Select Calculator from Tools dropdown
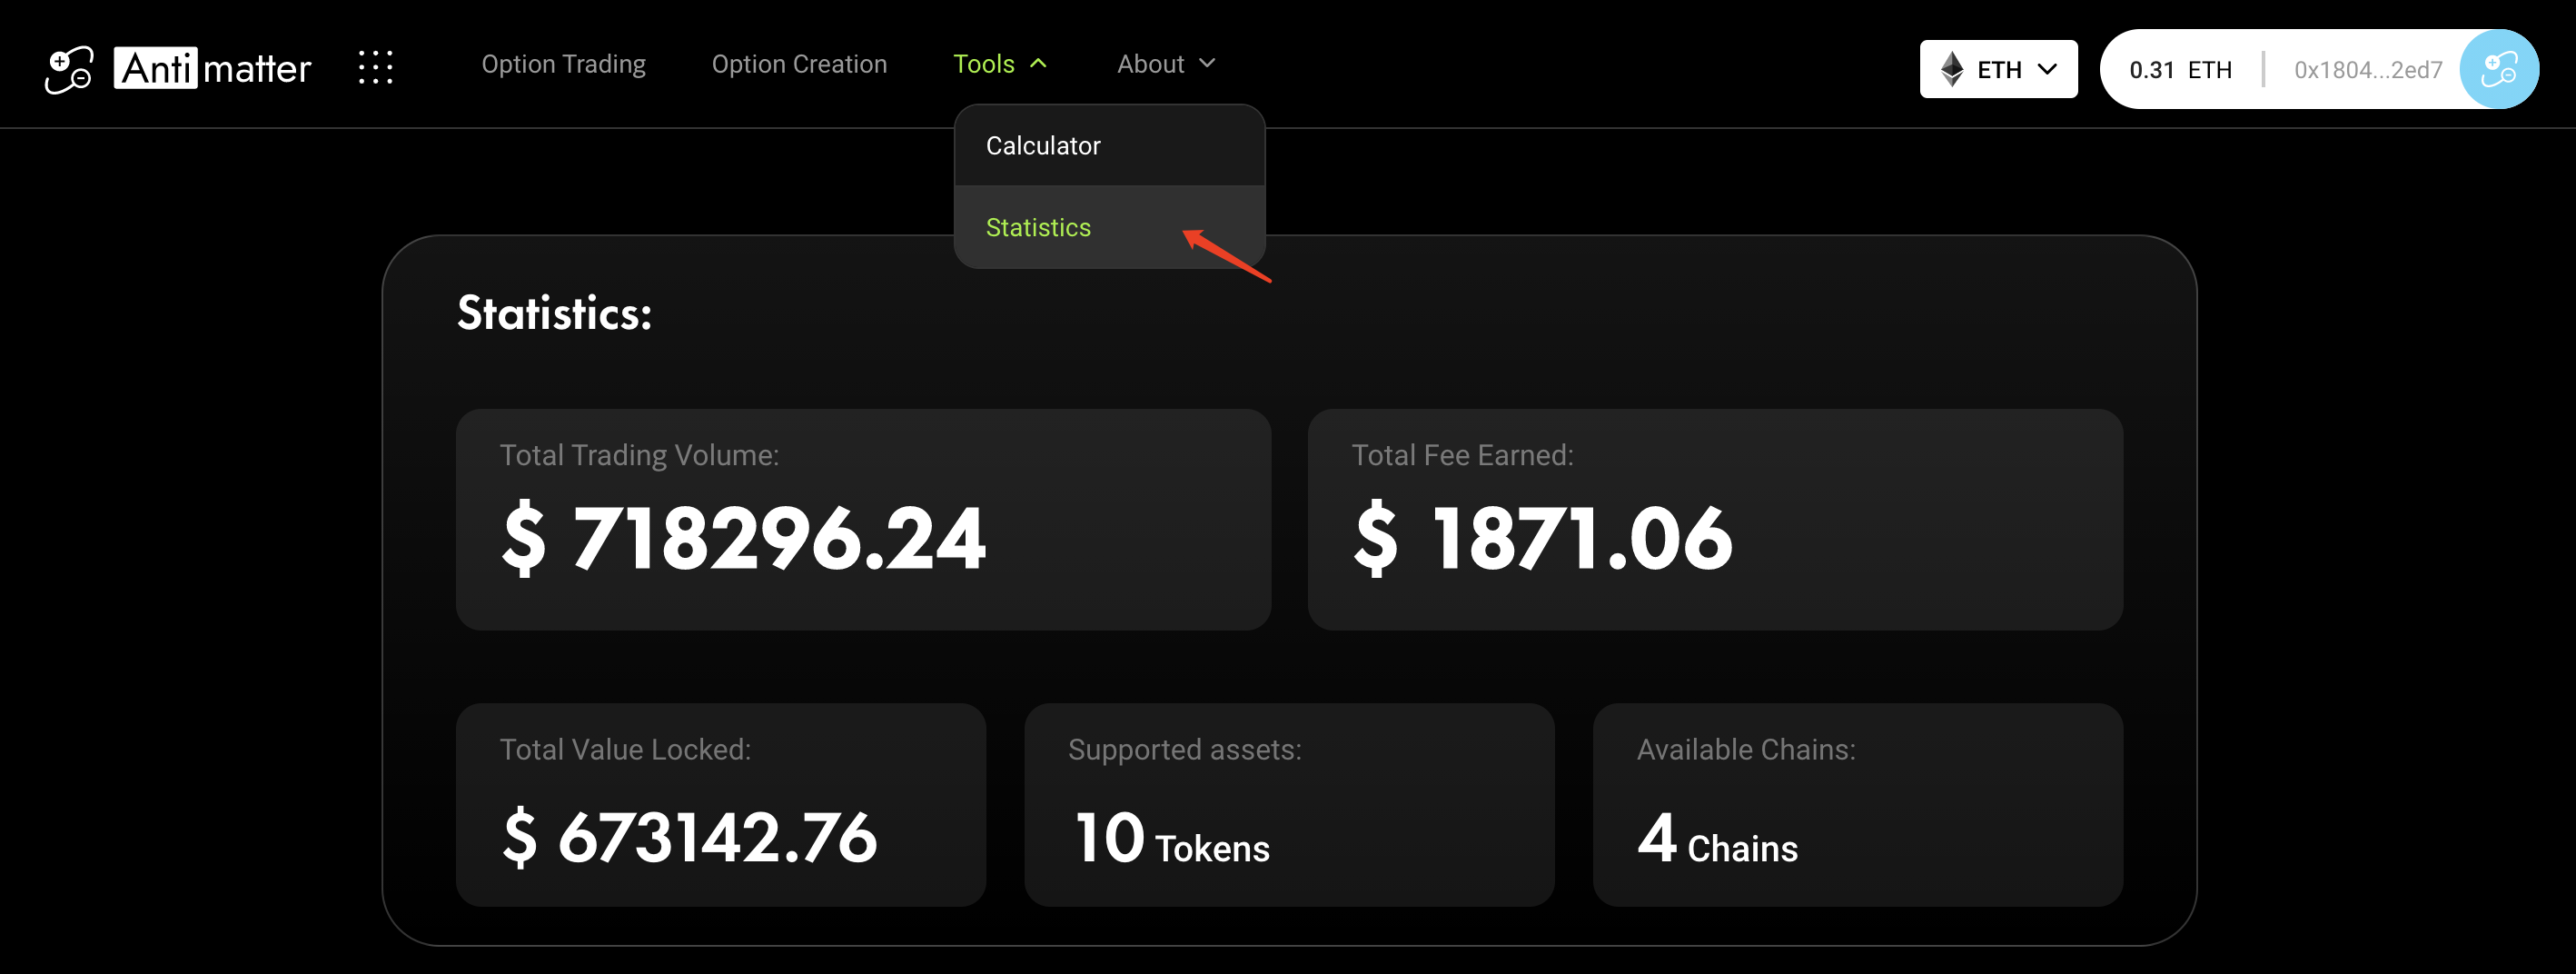The image size is (2576, 974). (1043, 146)
